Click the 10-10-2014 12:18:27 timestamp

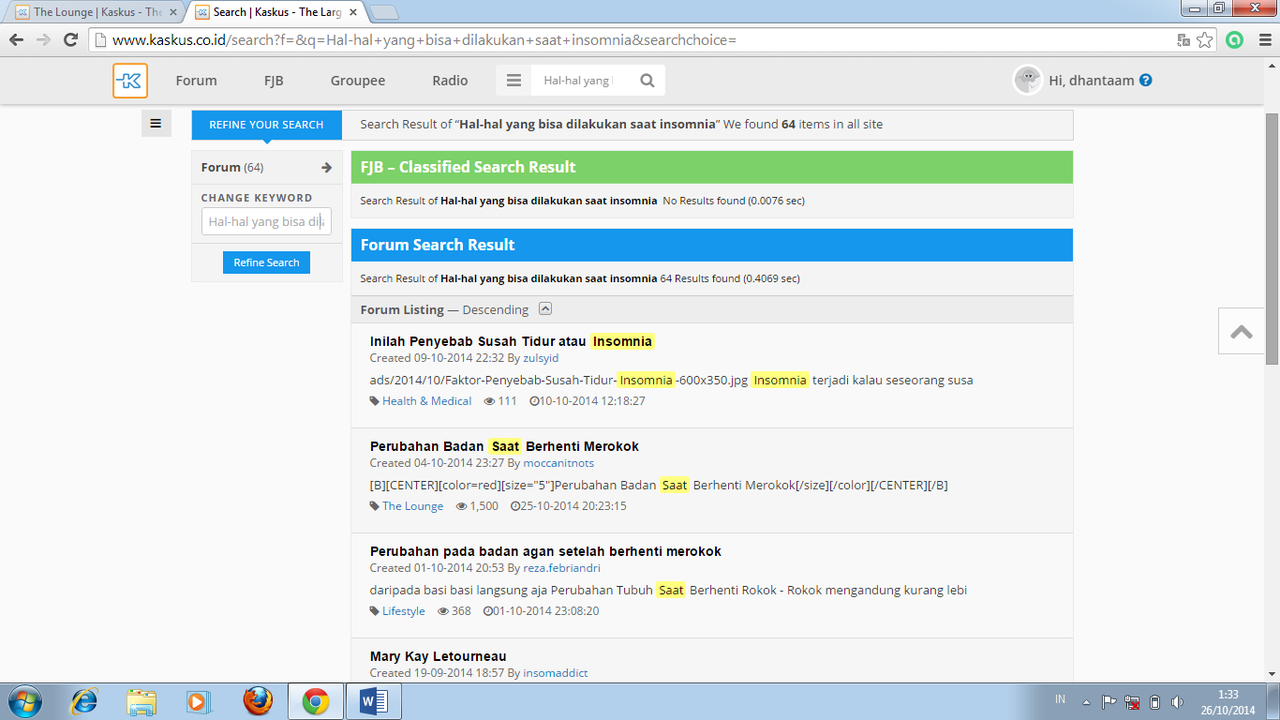tap(592, 401)
